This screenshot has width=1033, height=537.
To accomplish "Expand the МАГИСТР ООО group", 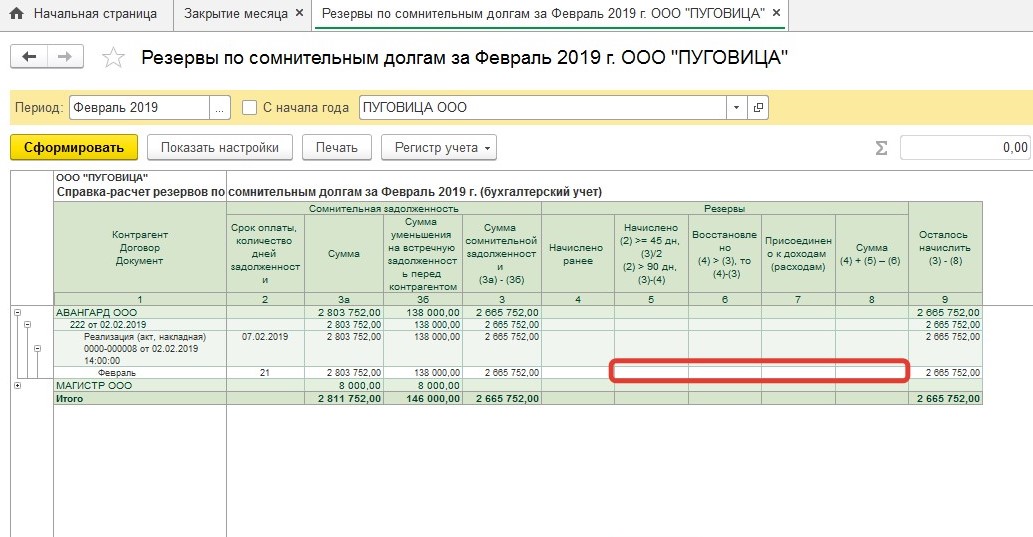I will tap(17, 385).
